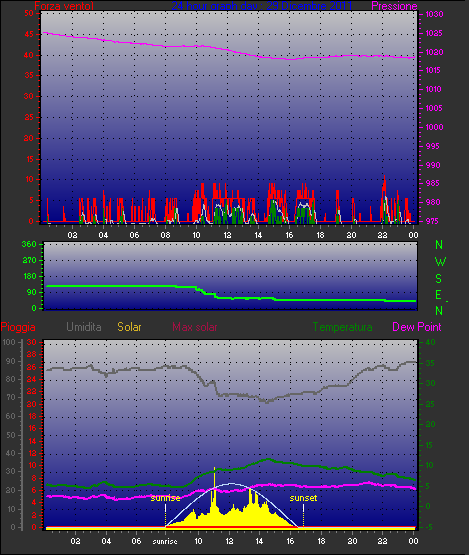Click the E compass direction letter
The height and width of the screenshot is (555, 469).
click(438, 295)
